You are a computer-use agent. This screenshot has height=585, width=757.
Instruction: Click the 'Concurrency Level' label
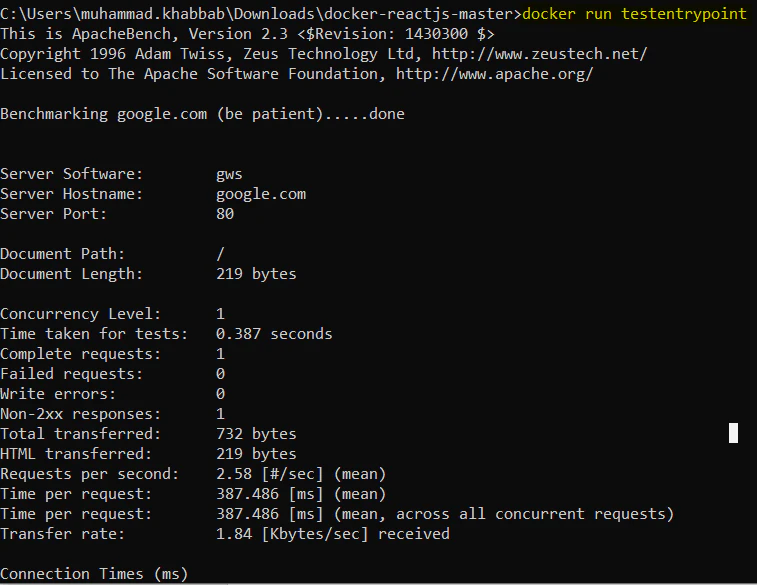[80, 314]
